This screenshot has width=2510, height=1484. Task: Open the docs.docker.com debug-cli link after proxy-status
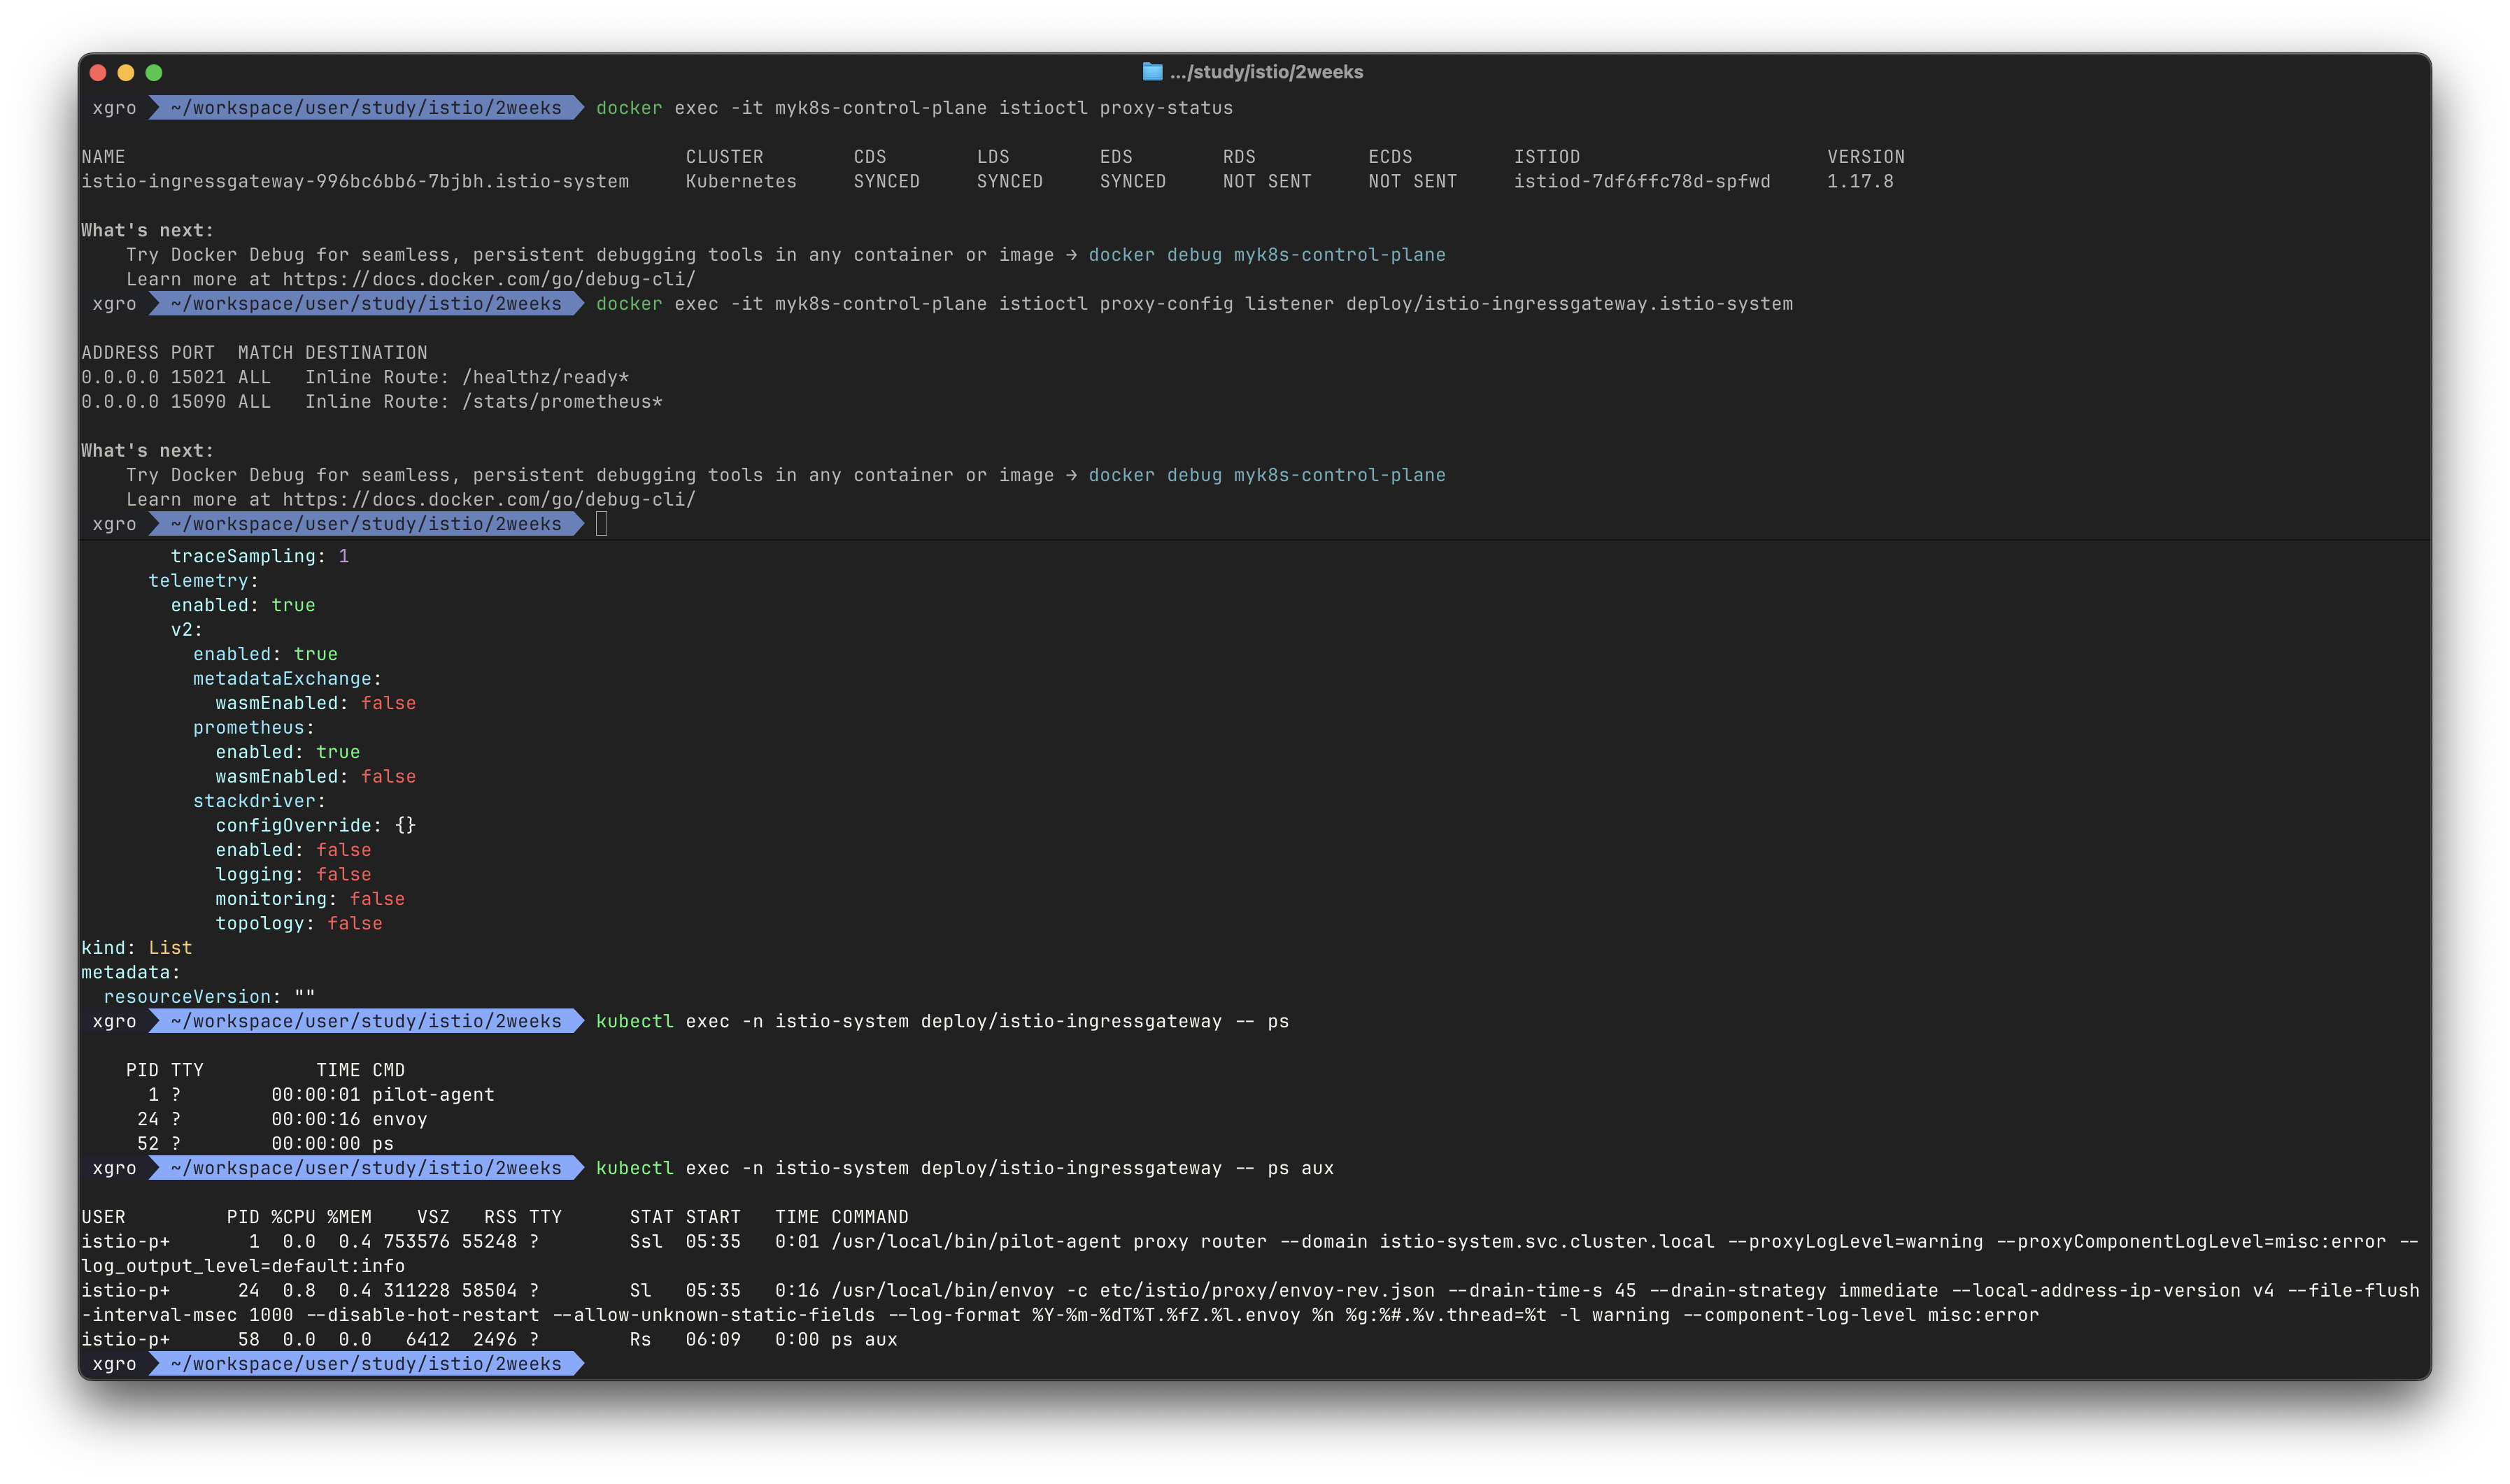489,279
